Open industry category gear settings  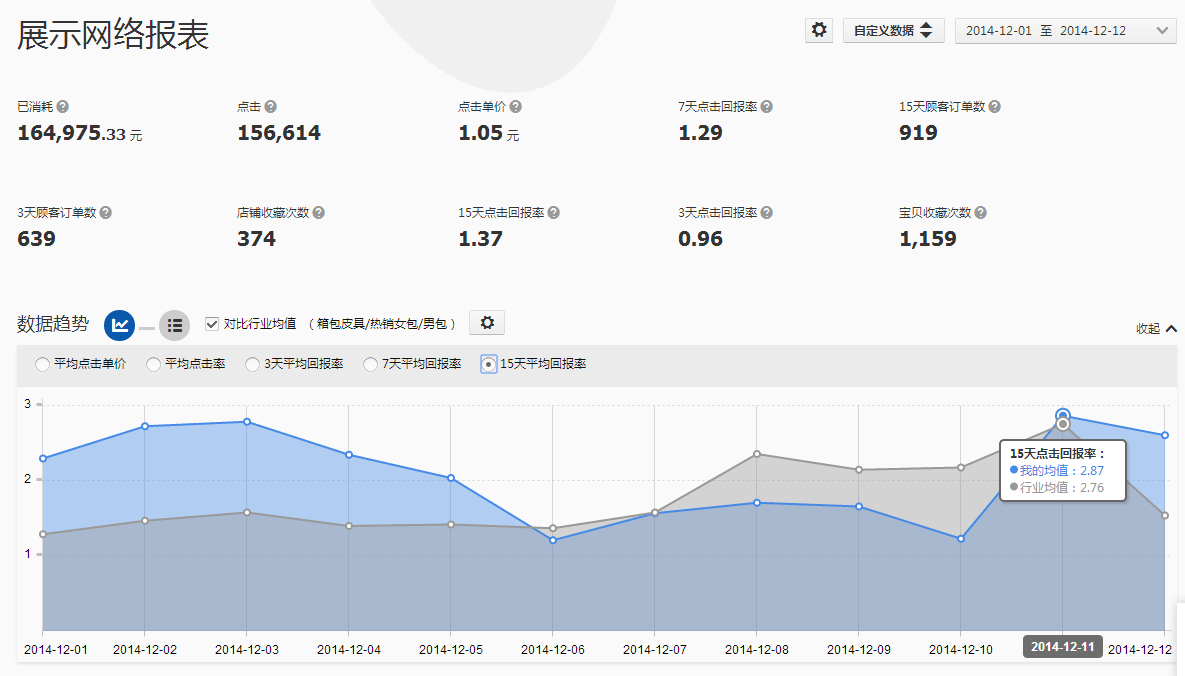coord(487,322)
